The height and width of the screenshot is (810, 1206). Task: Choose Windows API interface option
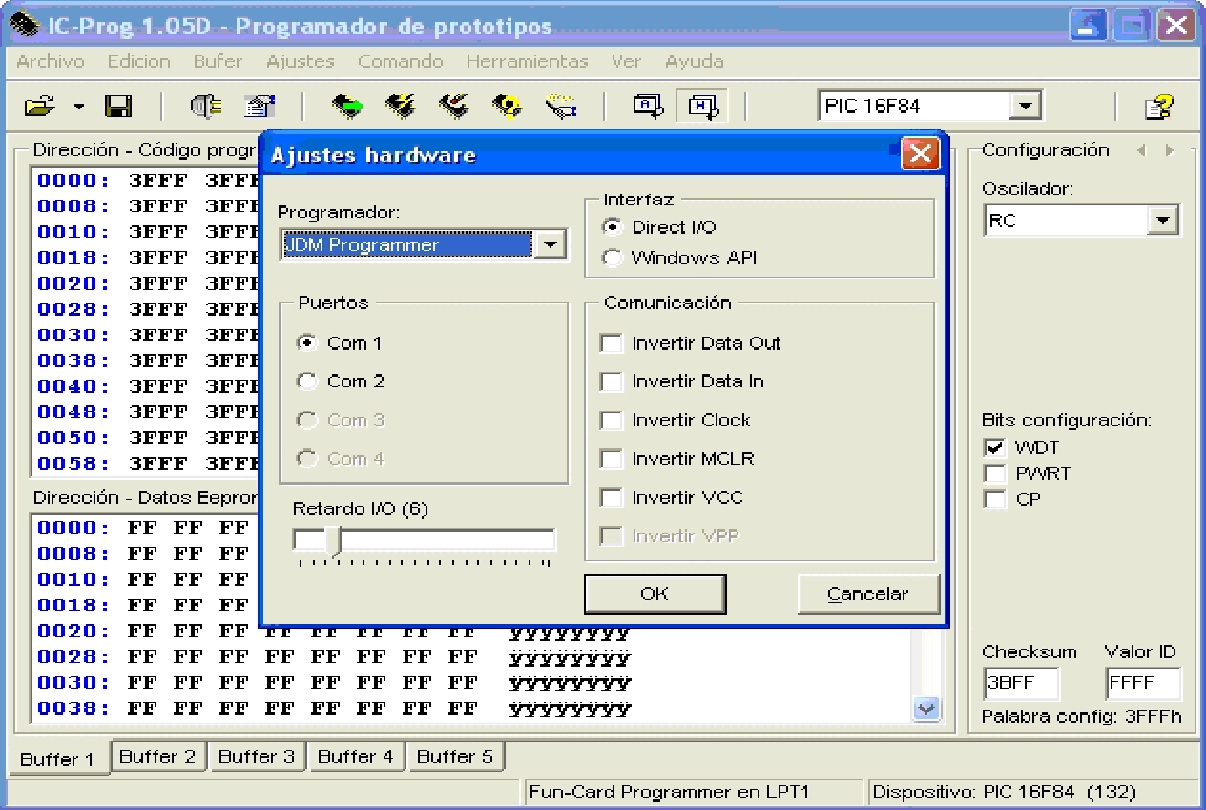pyautogui.click(x=612, y=258)
